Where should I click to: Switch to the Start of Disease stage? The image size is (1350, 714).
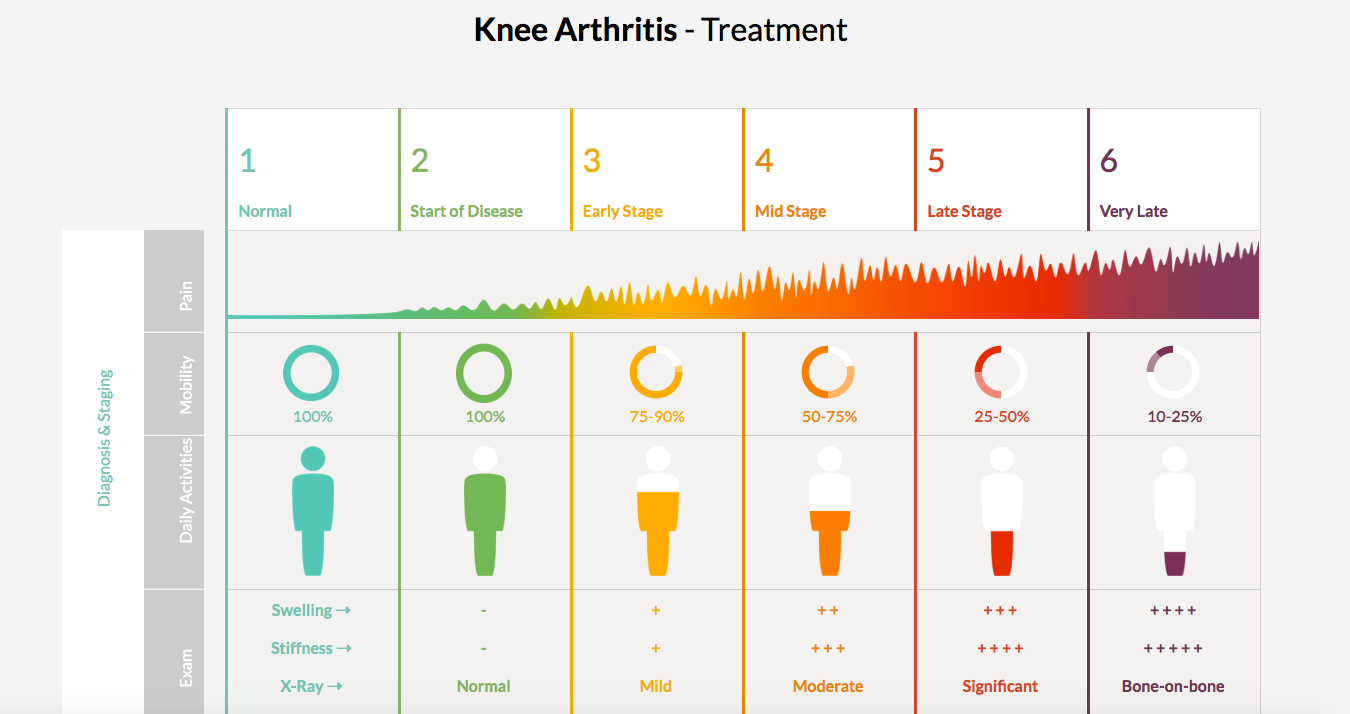[x=484, y=170]
